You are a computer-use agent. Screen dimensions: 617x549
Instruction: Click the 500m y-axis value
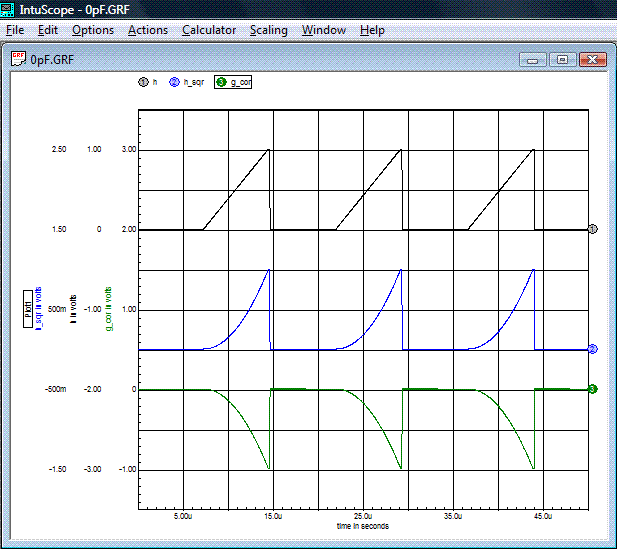[57, 309]
